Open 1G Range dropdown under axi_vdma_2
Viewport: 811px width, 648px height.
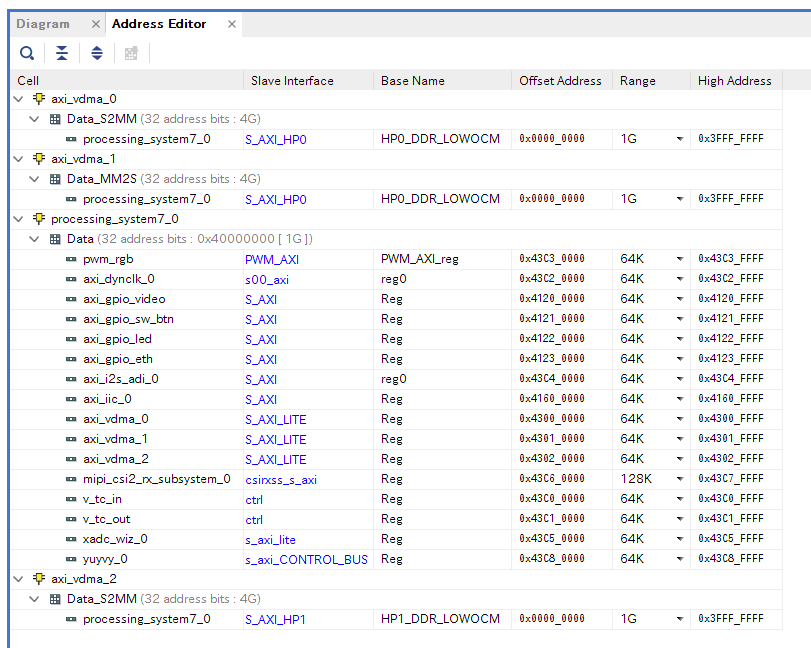tap(680, 619)
